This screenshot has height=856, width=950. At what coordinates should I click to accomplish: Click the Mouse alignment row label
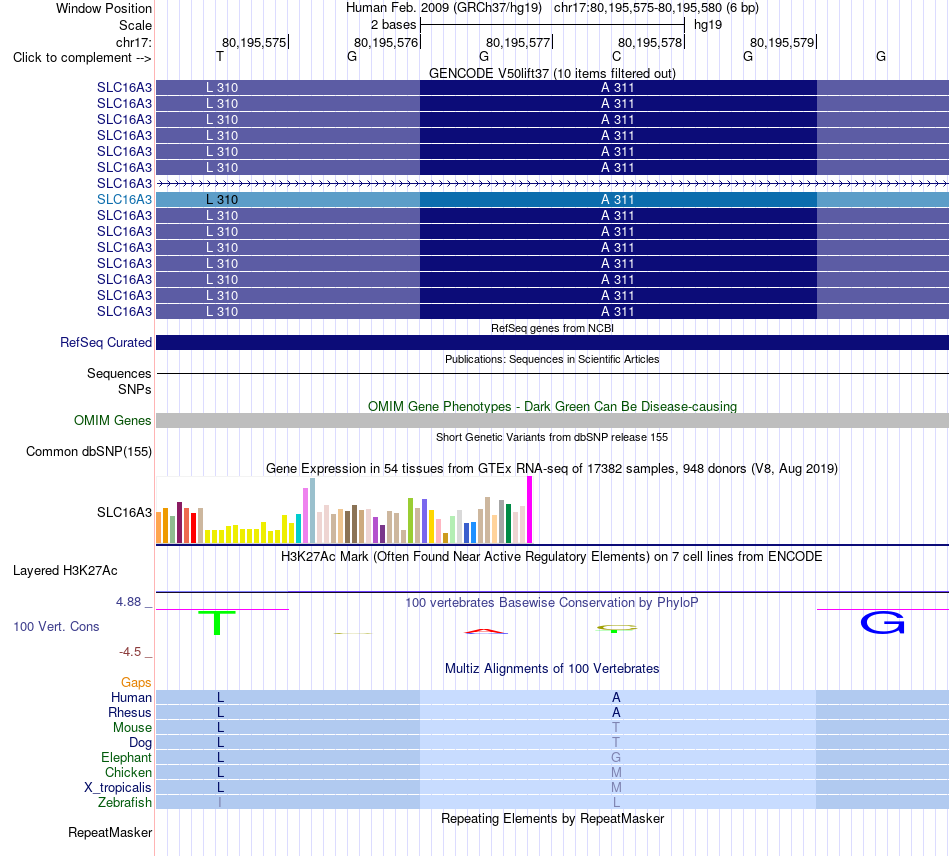coord(132,728)
